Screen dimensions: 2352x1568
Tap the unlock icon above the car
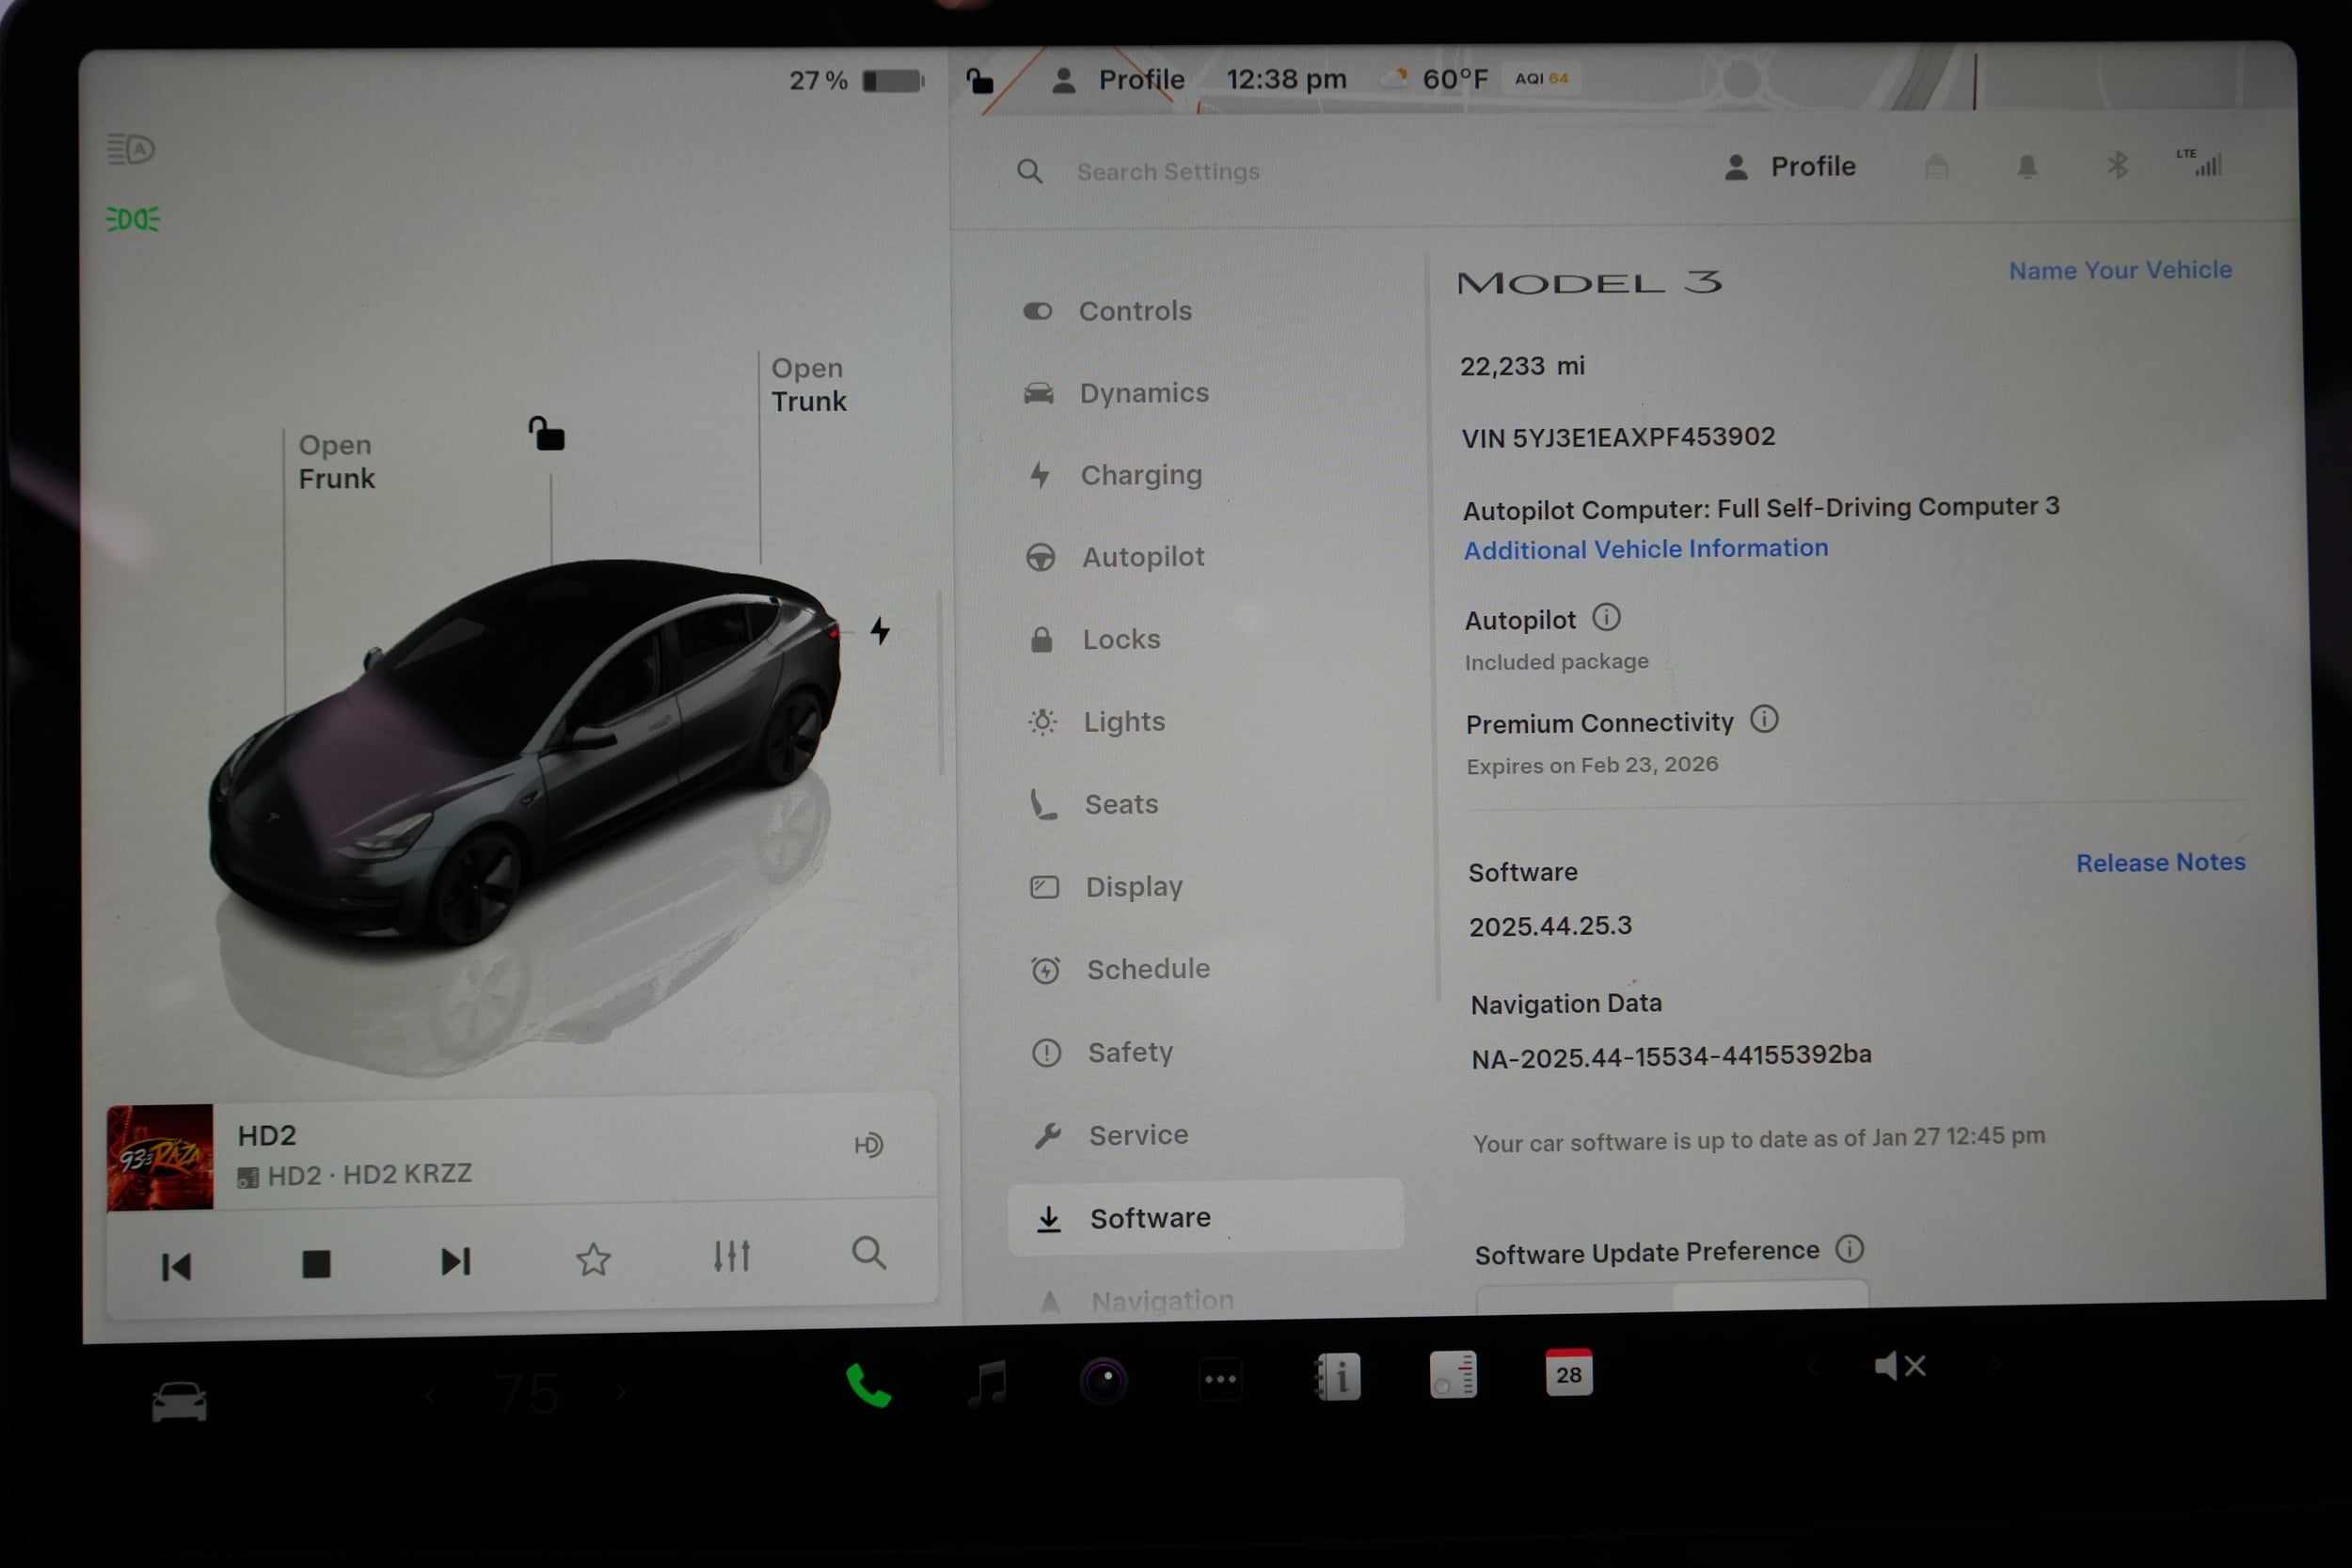(547, 434)
